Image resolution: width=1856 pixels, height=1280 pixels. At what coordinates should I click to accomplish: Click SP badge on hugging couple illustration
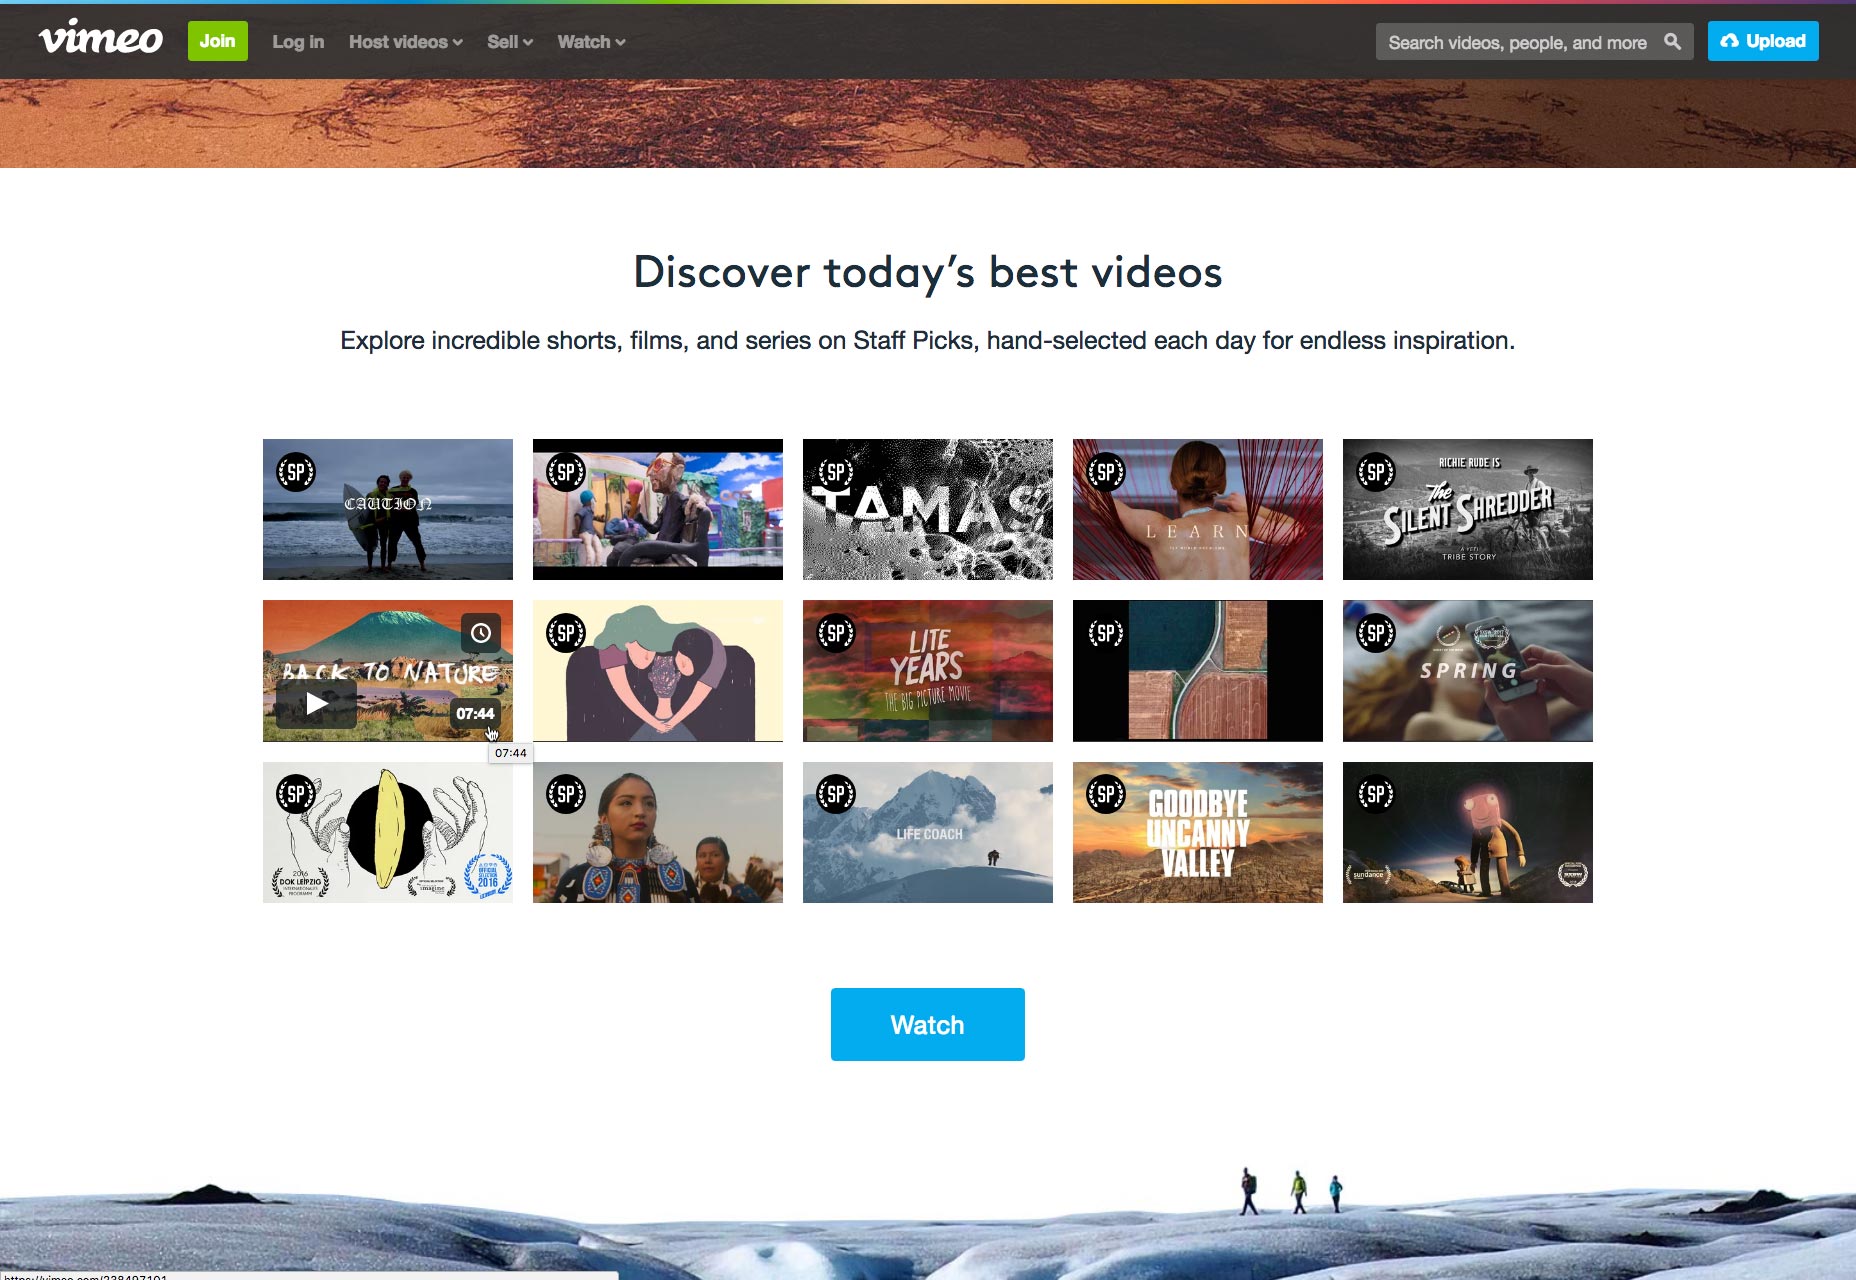(x=566, y=633)
